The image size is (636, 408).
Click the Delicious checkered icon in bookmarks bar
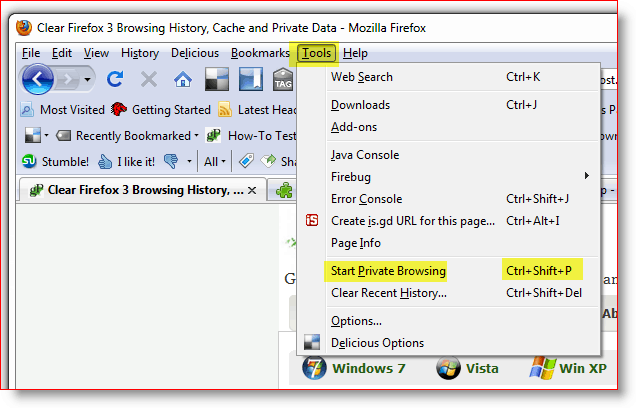33,135
